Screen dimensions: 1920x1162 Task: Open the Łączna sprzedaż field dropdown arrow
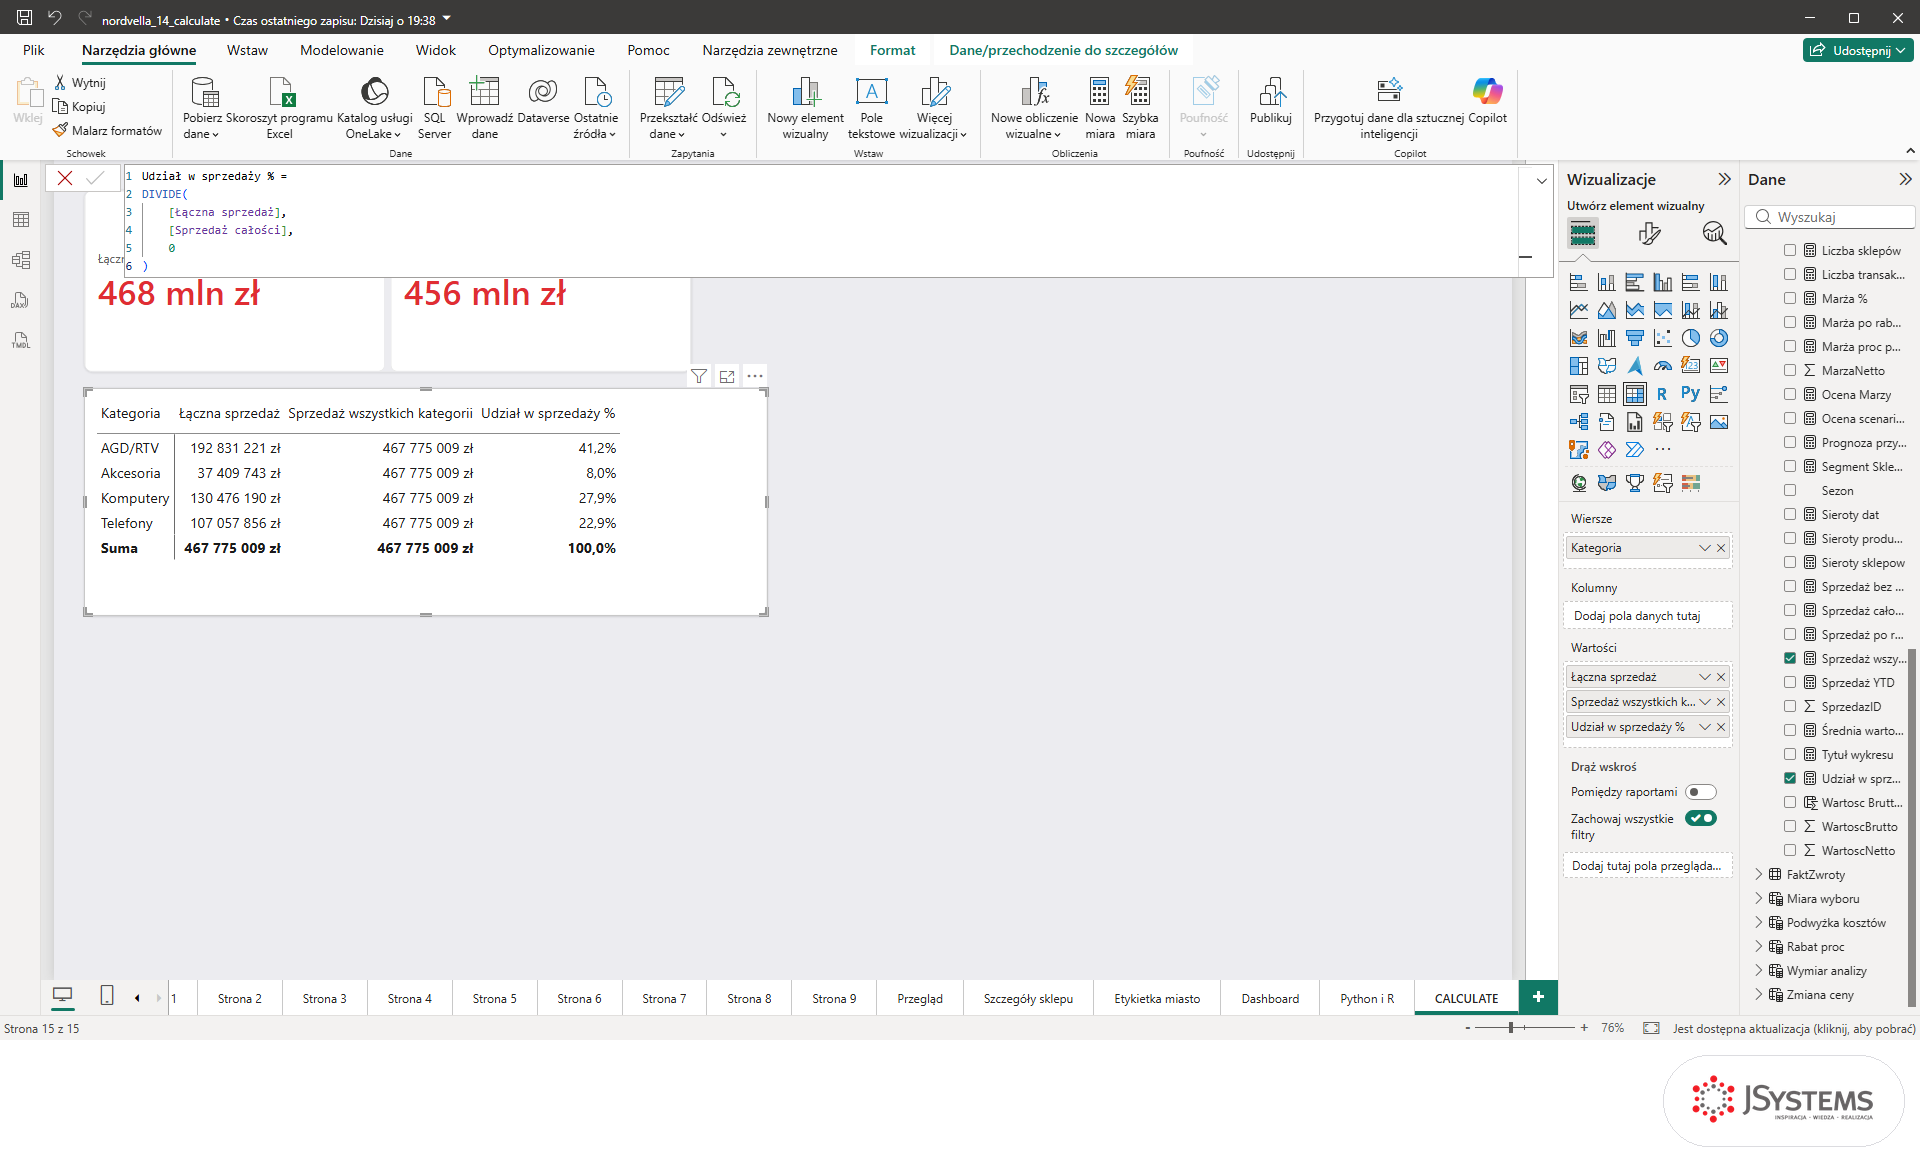click(1704, 677)
